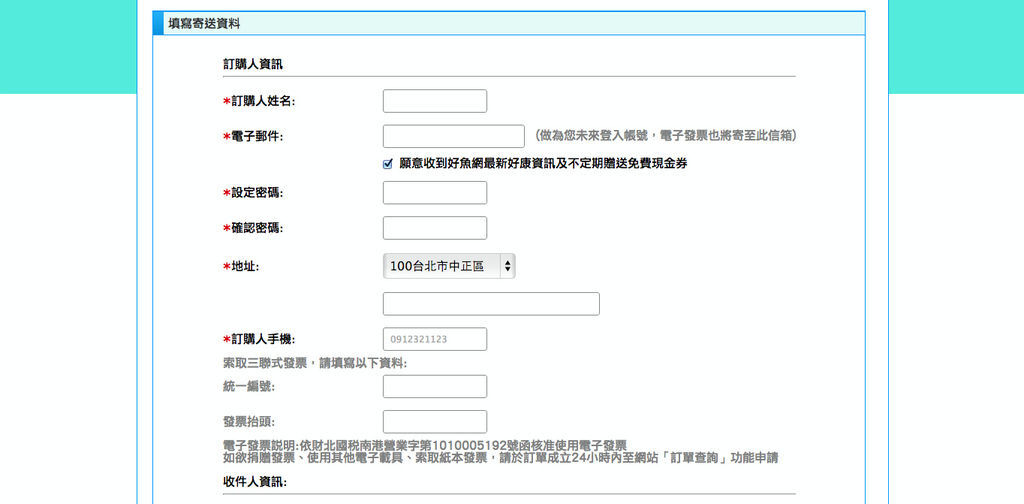Click the 確認密碼 label
The height and width of the screenshot is (504, 1024).
[254, 228]
